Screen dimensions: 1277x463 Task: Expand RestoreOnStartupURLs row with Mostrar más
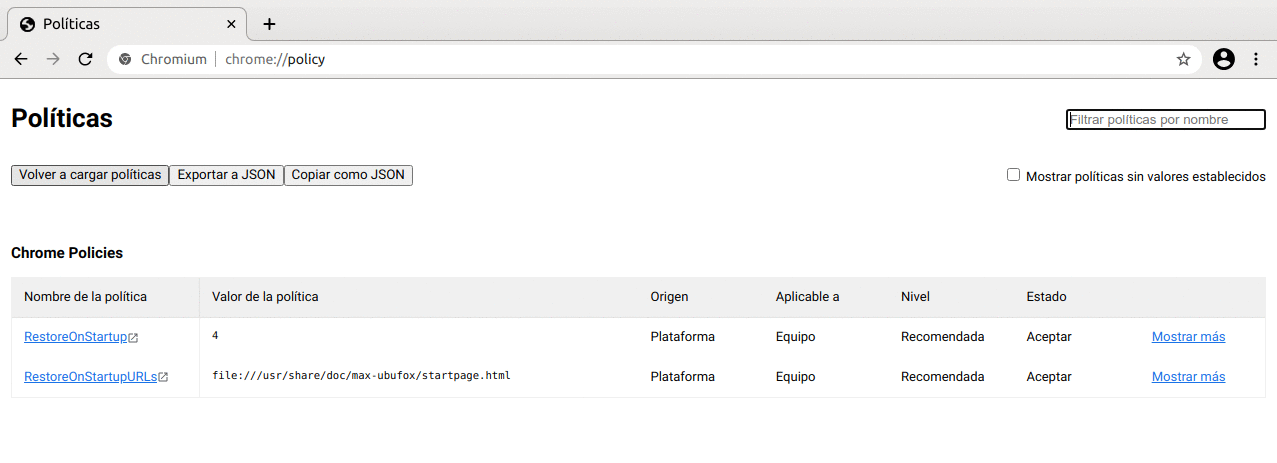(x=1188, y=377)
